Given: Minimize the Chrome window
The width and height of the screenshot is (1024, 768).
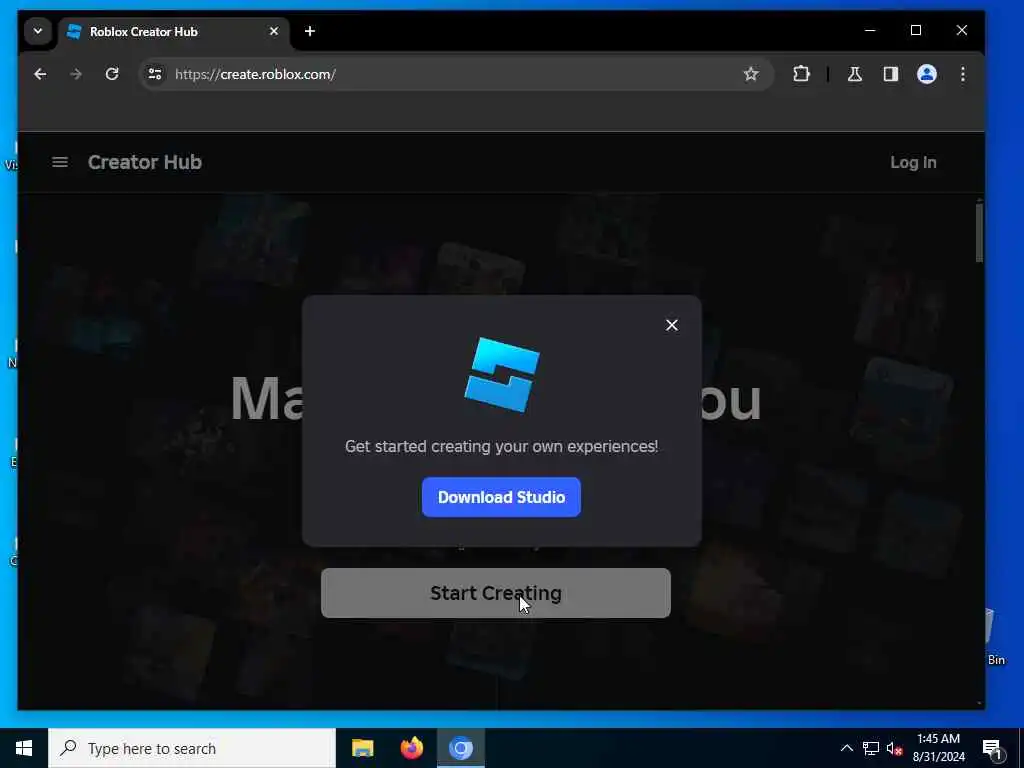Looking at the screenshot, I should click(870, 30).
